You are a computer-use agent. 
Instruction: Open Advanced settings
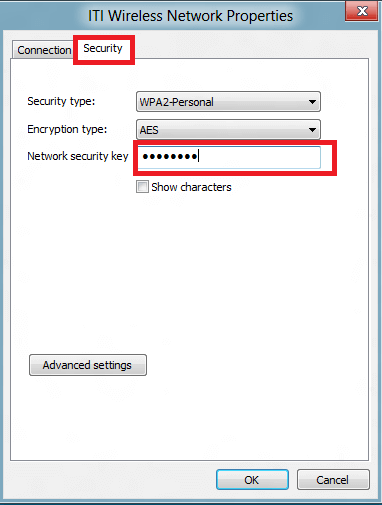[88, 365]
